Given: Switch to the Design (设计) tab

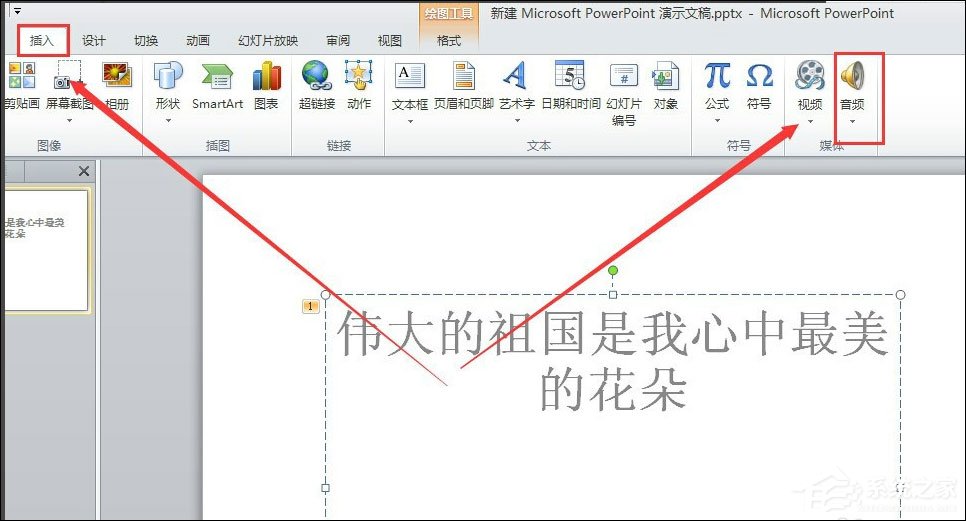Looking at the screenshot, I should pos(94,41).
